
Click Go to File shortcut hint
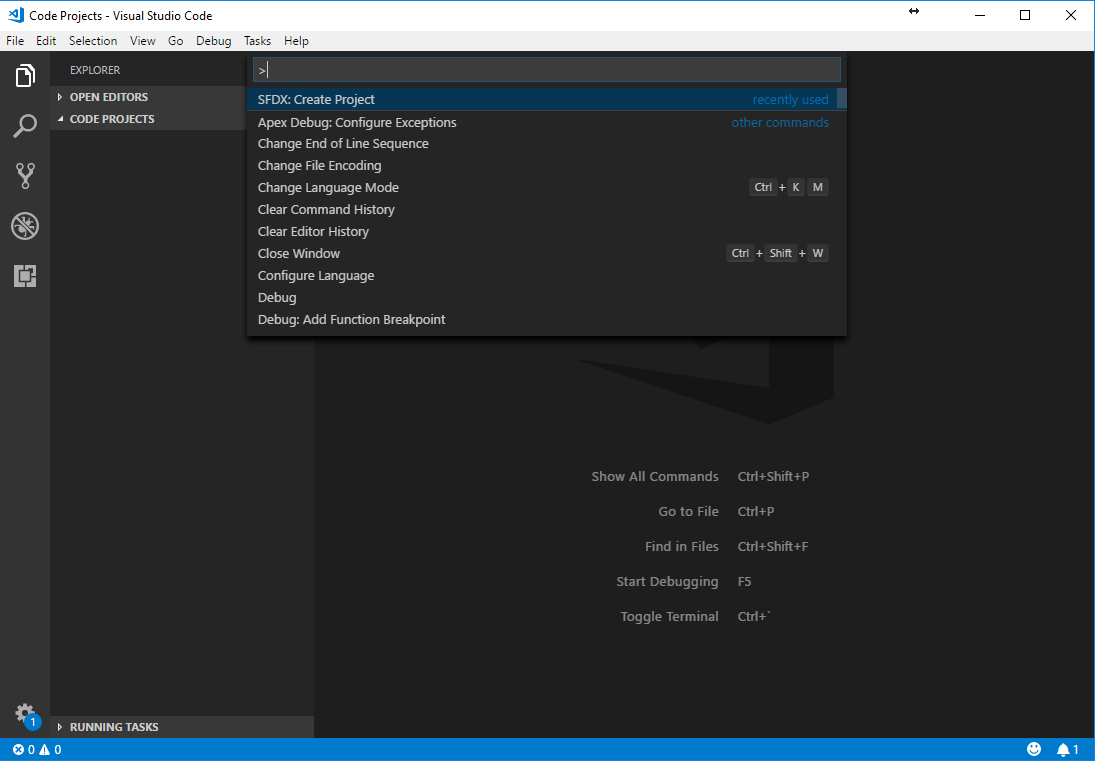[x=716, y=512]
